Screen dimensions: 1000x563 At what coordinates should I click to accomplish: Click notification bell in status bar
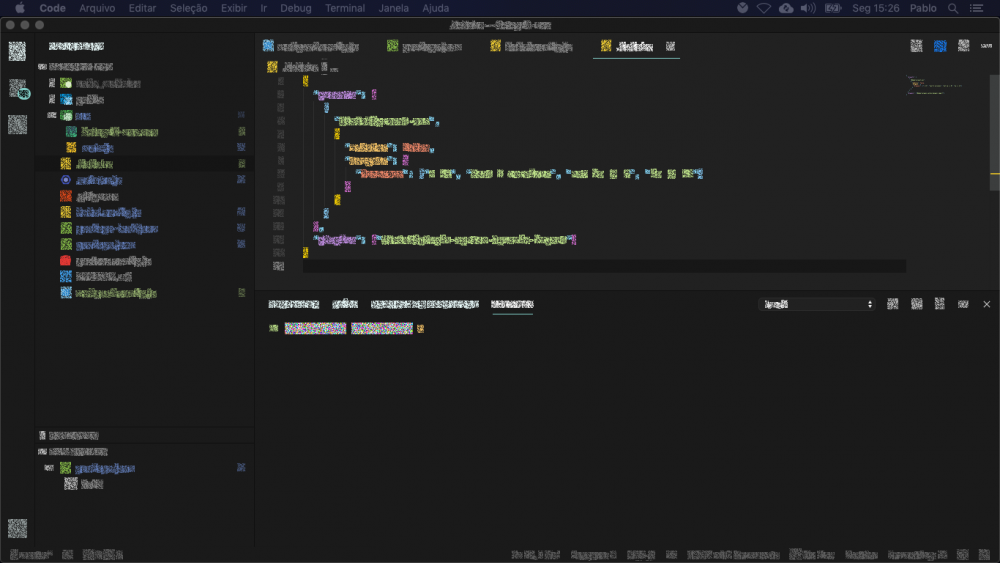point(984,555)
